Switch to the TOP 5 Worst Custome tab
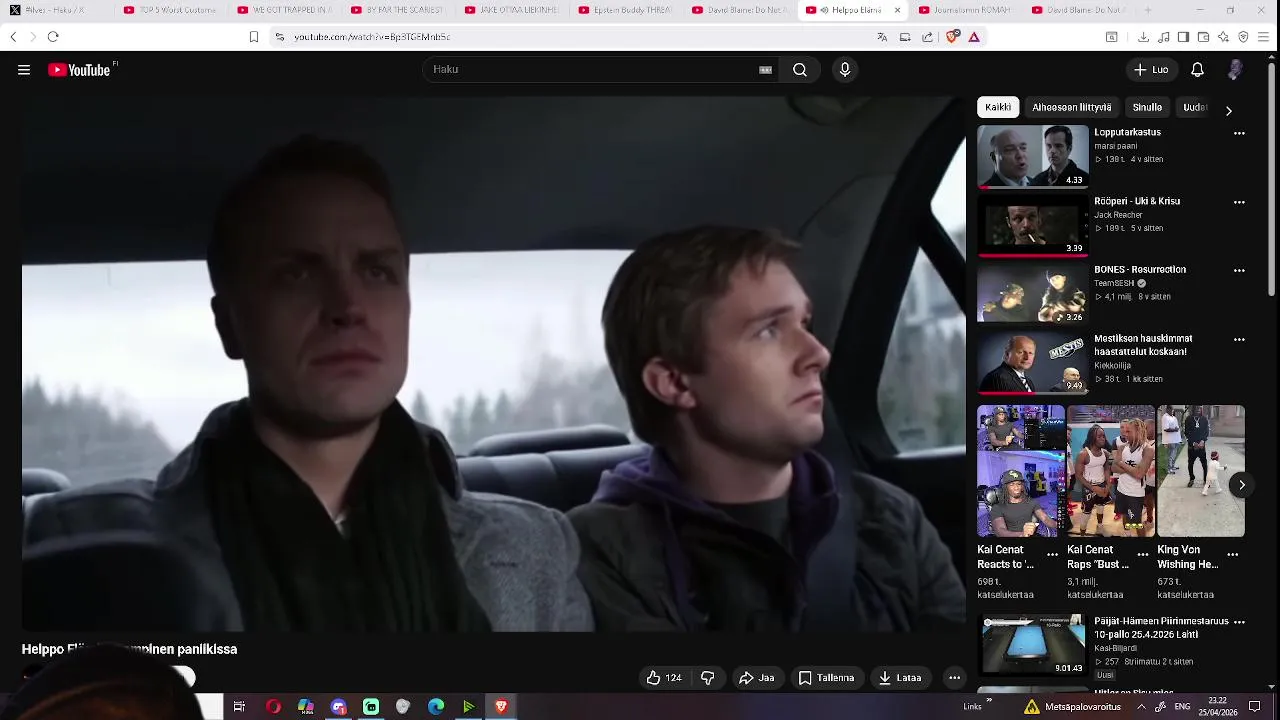The height and width of the screenshot is (720, 1280). (x=170, y=10)
